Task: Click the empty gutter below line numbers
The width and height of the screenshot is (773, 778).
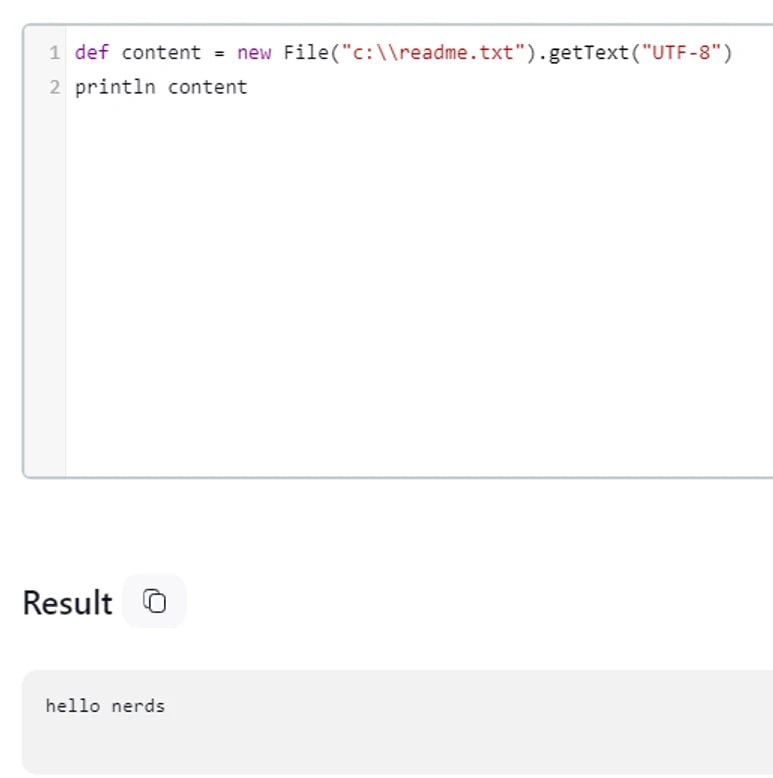Action: pos(45,288)
